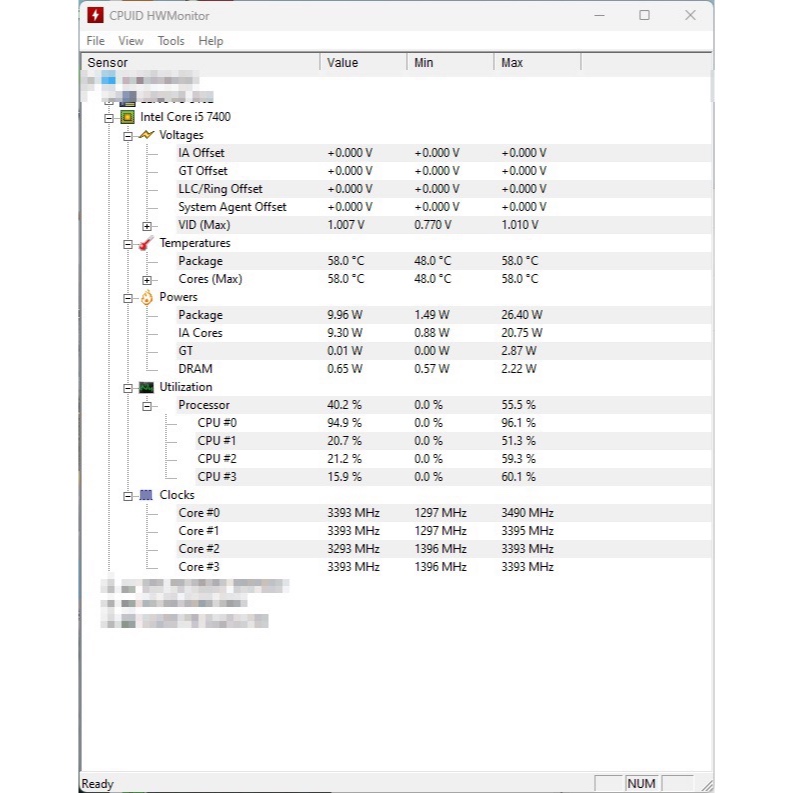Image resolution: width=793 pixels, height=793 pixels.
Task: Click the Utilization graph icon
Action: coord(146,387)
